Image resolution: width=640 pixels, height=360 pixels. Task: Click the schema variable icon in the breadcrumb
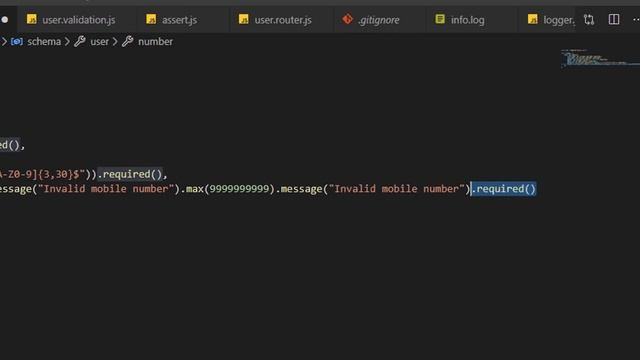17,42
